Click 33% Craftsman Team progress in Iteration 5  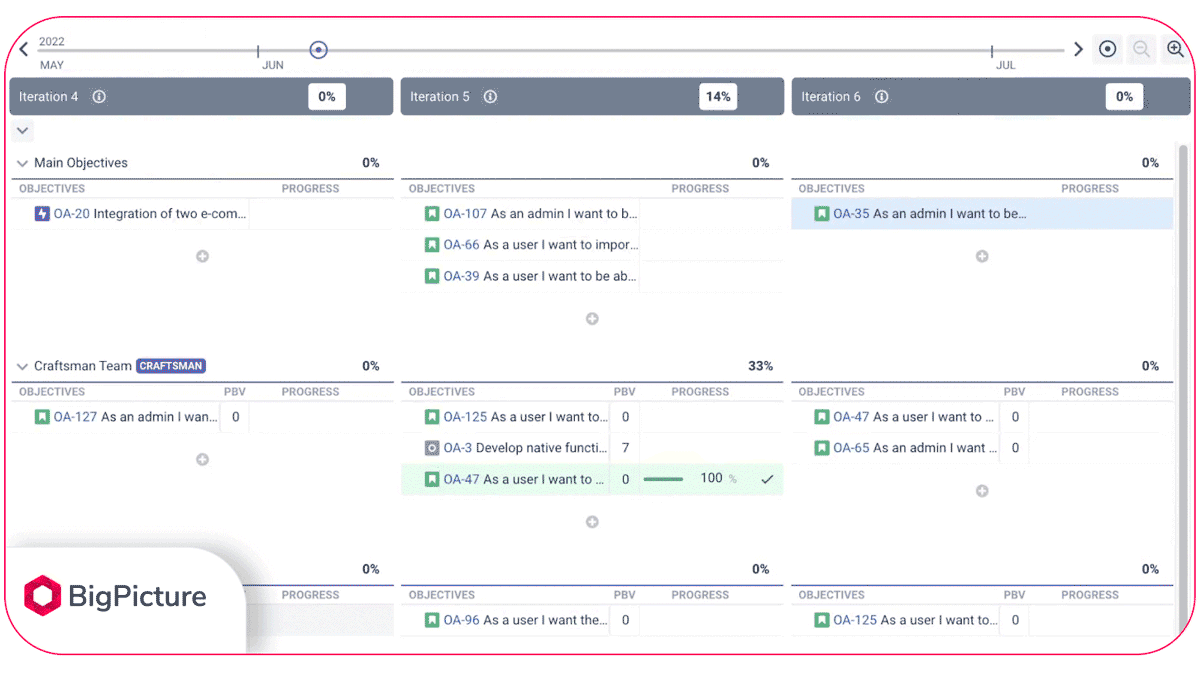pyautogui.click(x=760, y=366)
